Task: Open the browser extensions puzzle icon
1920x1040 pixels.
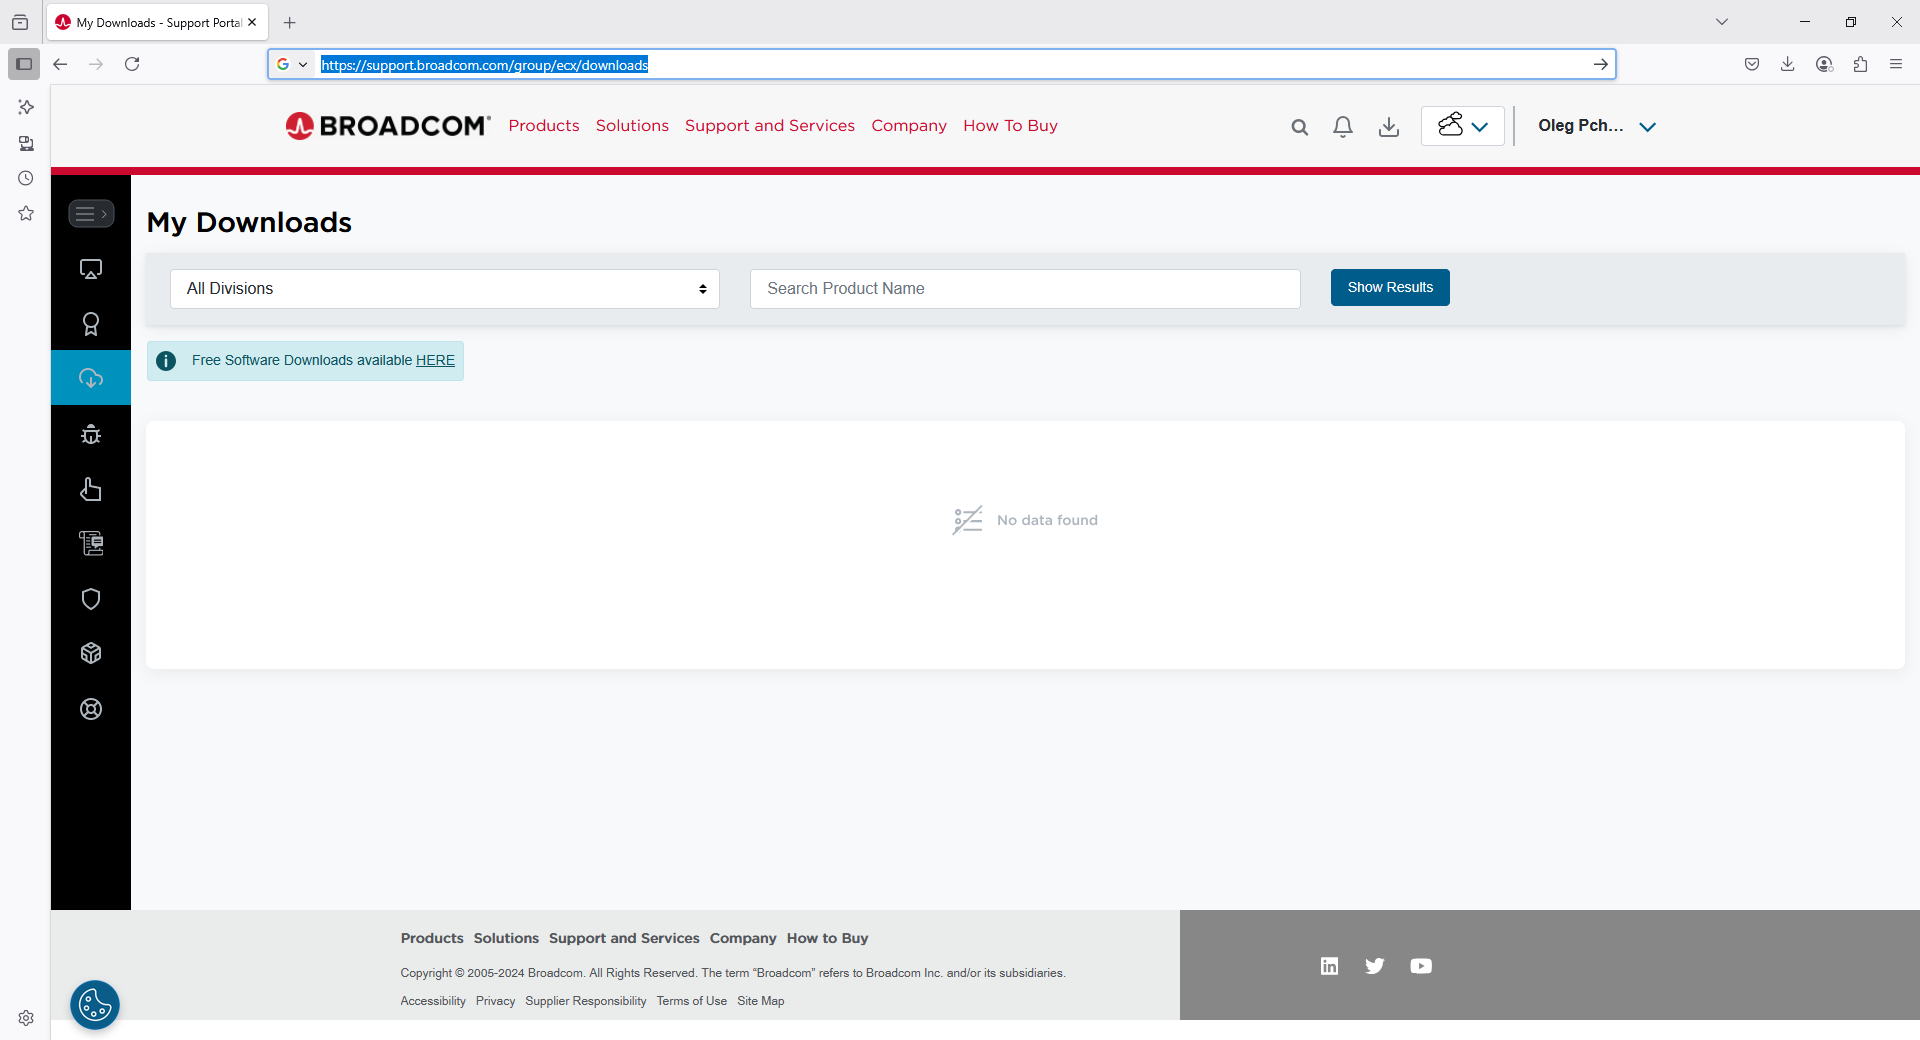Action: [x=1860, y=64]
